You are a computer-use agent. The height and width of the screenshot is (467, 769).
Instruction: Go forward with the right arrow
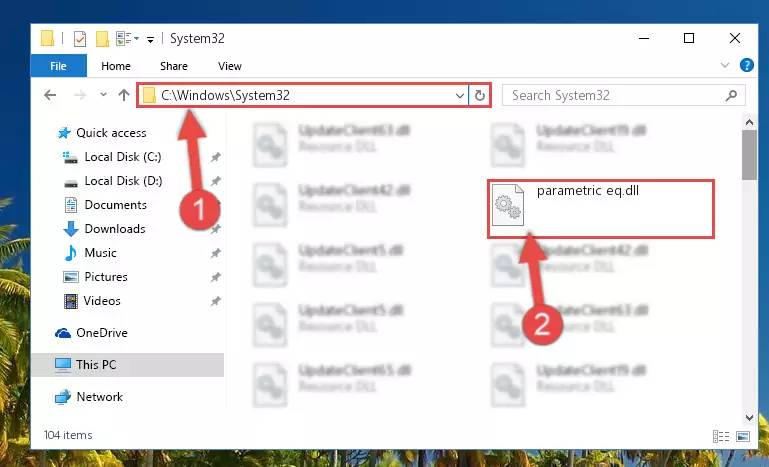tap(79, 95)
